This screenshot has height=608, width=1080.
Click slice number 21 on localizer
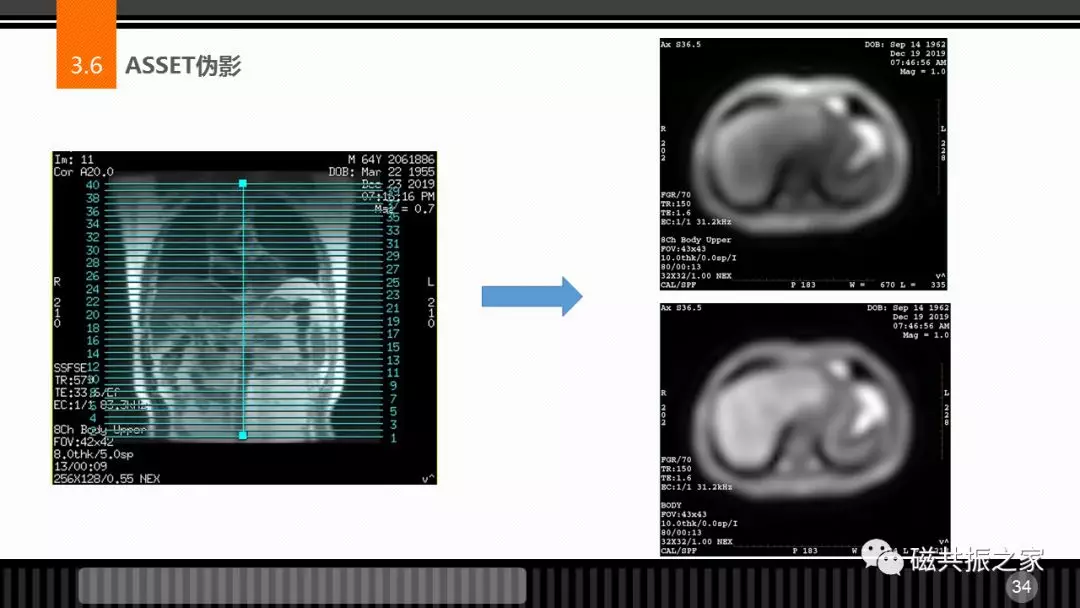(393, 308)
